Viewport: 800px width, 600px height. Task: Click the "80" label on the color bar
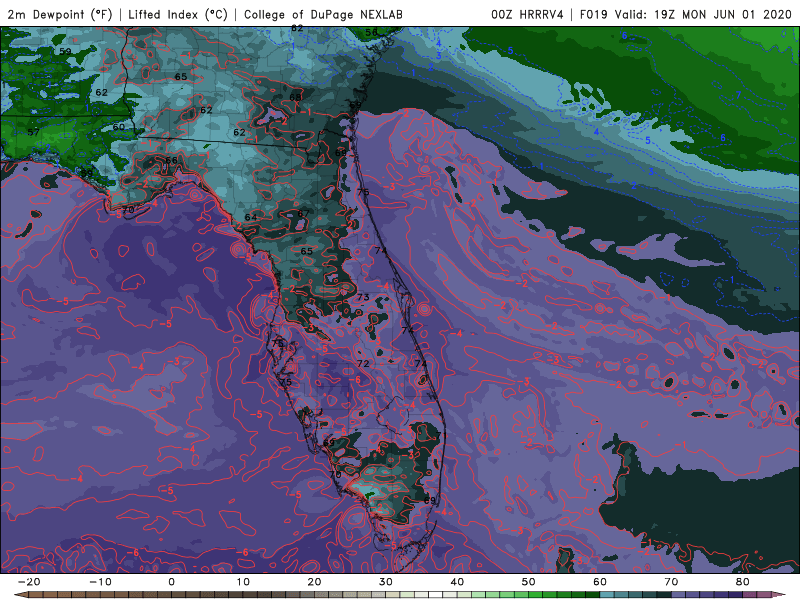click(743, 582)
